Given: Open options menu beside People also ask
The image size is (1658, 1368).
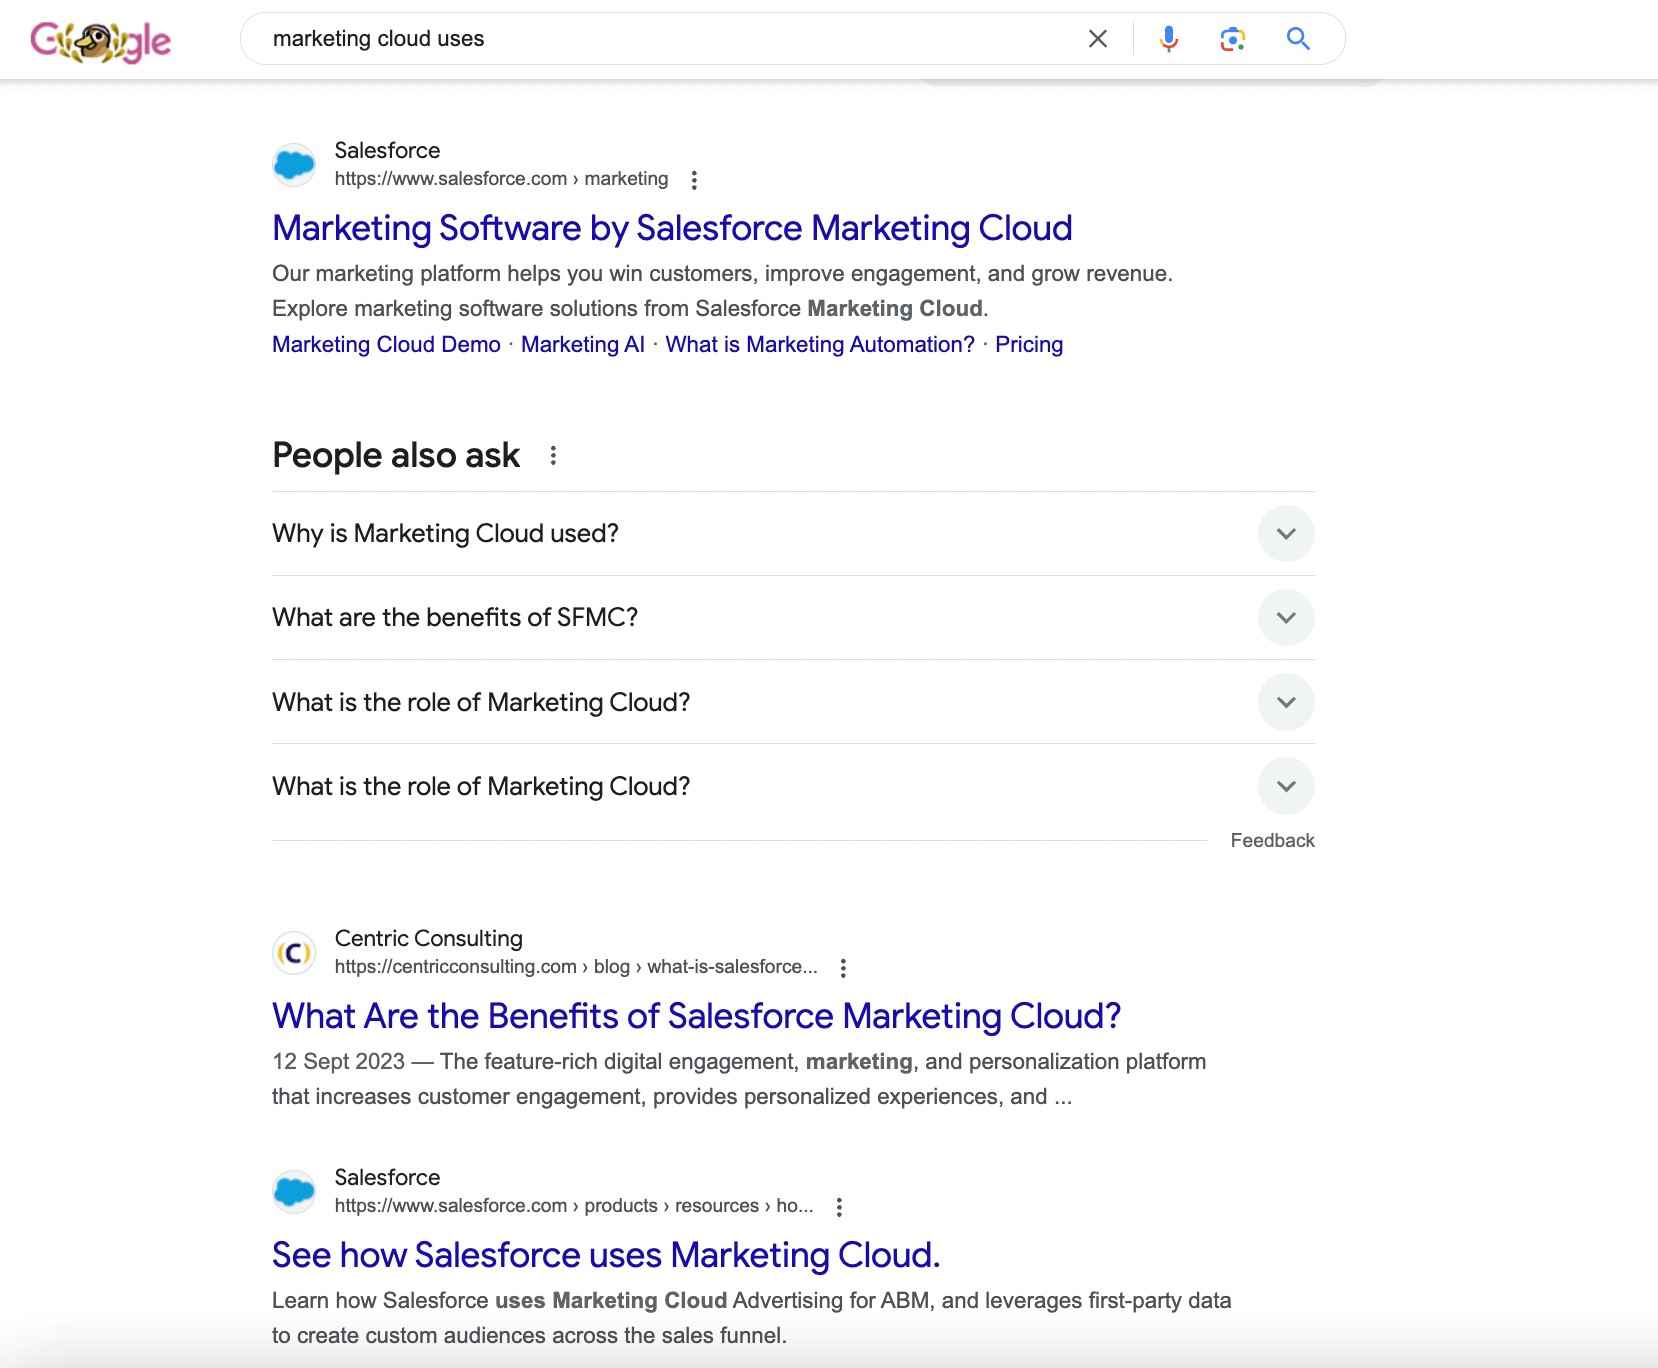Looking at the screenshot, I should (x=553, y=456).
